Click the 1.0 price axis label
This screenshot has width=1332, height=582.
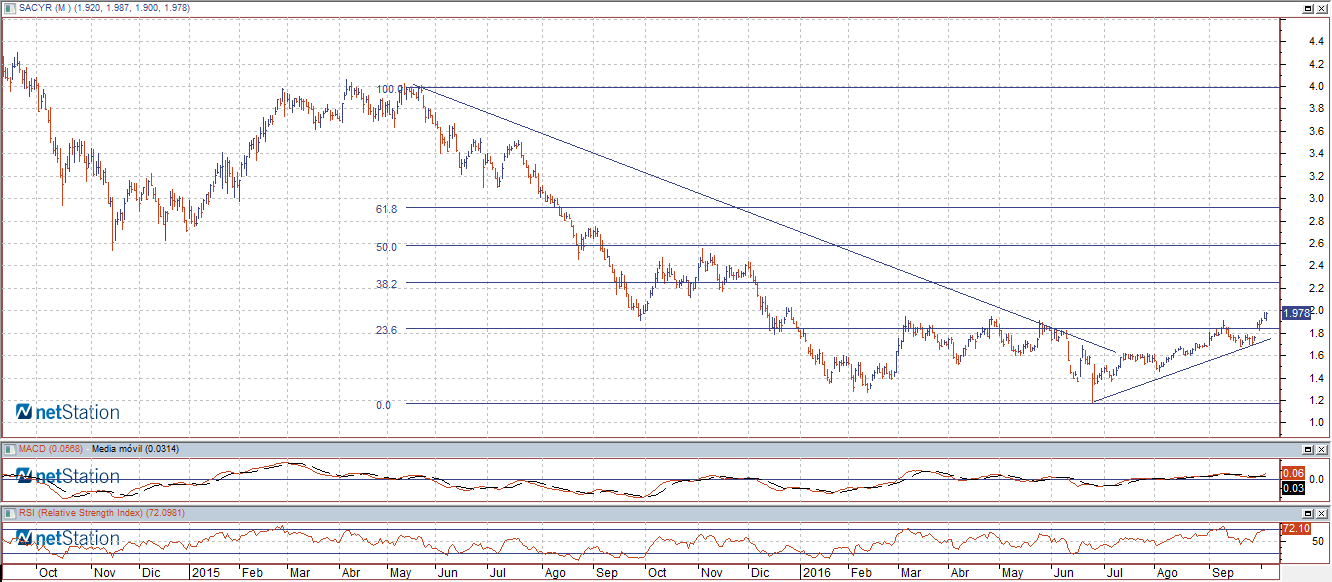click(1317, 422)
